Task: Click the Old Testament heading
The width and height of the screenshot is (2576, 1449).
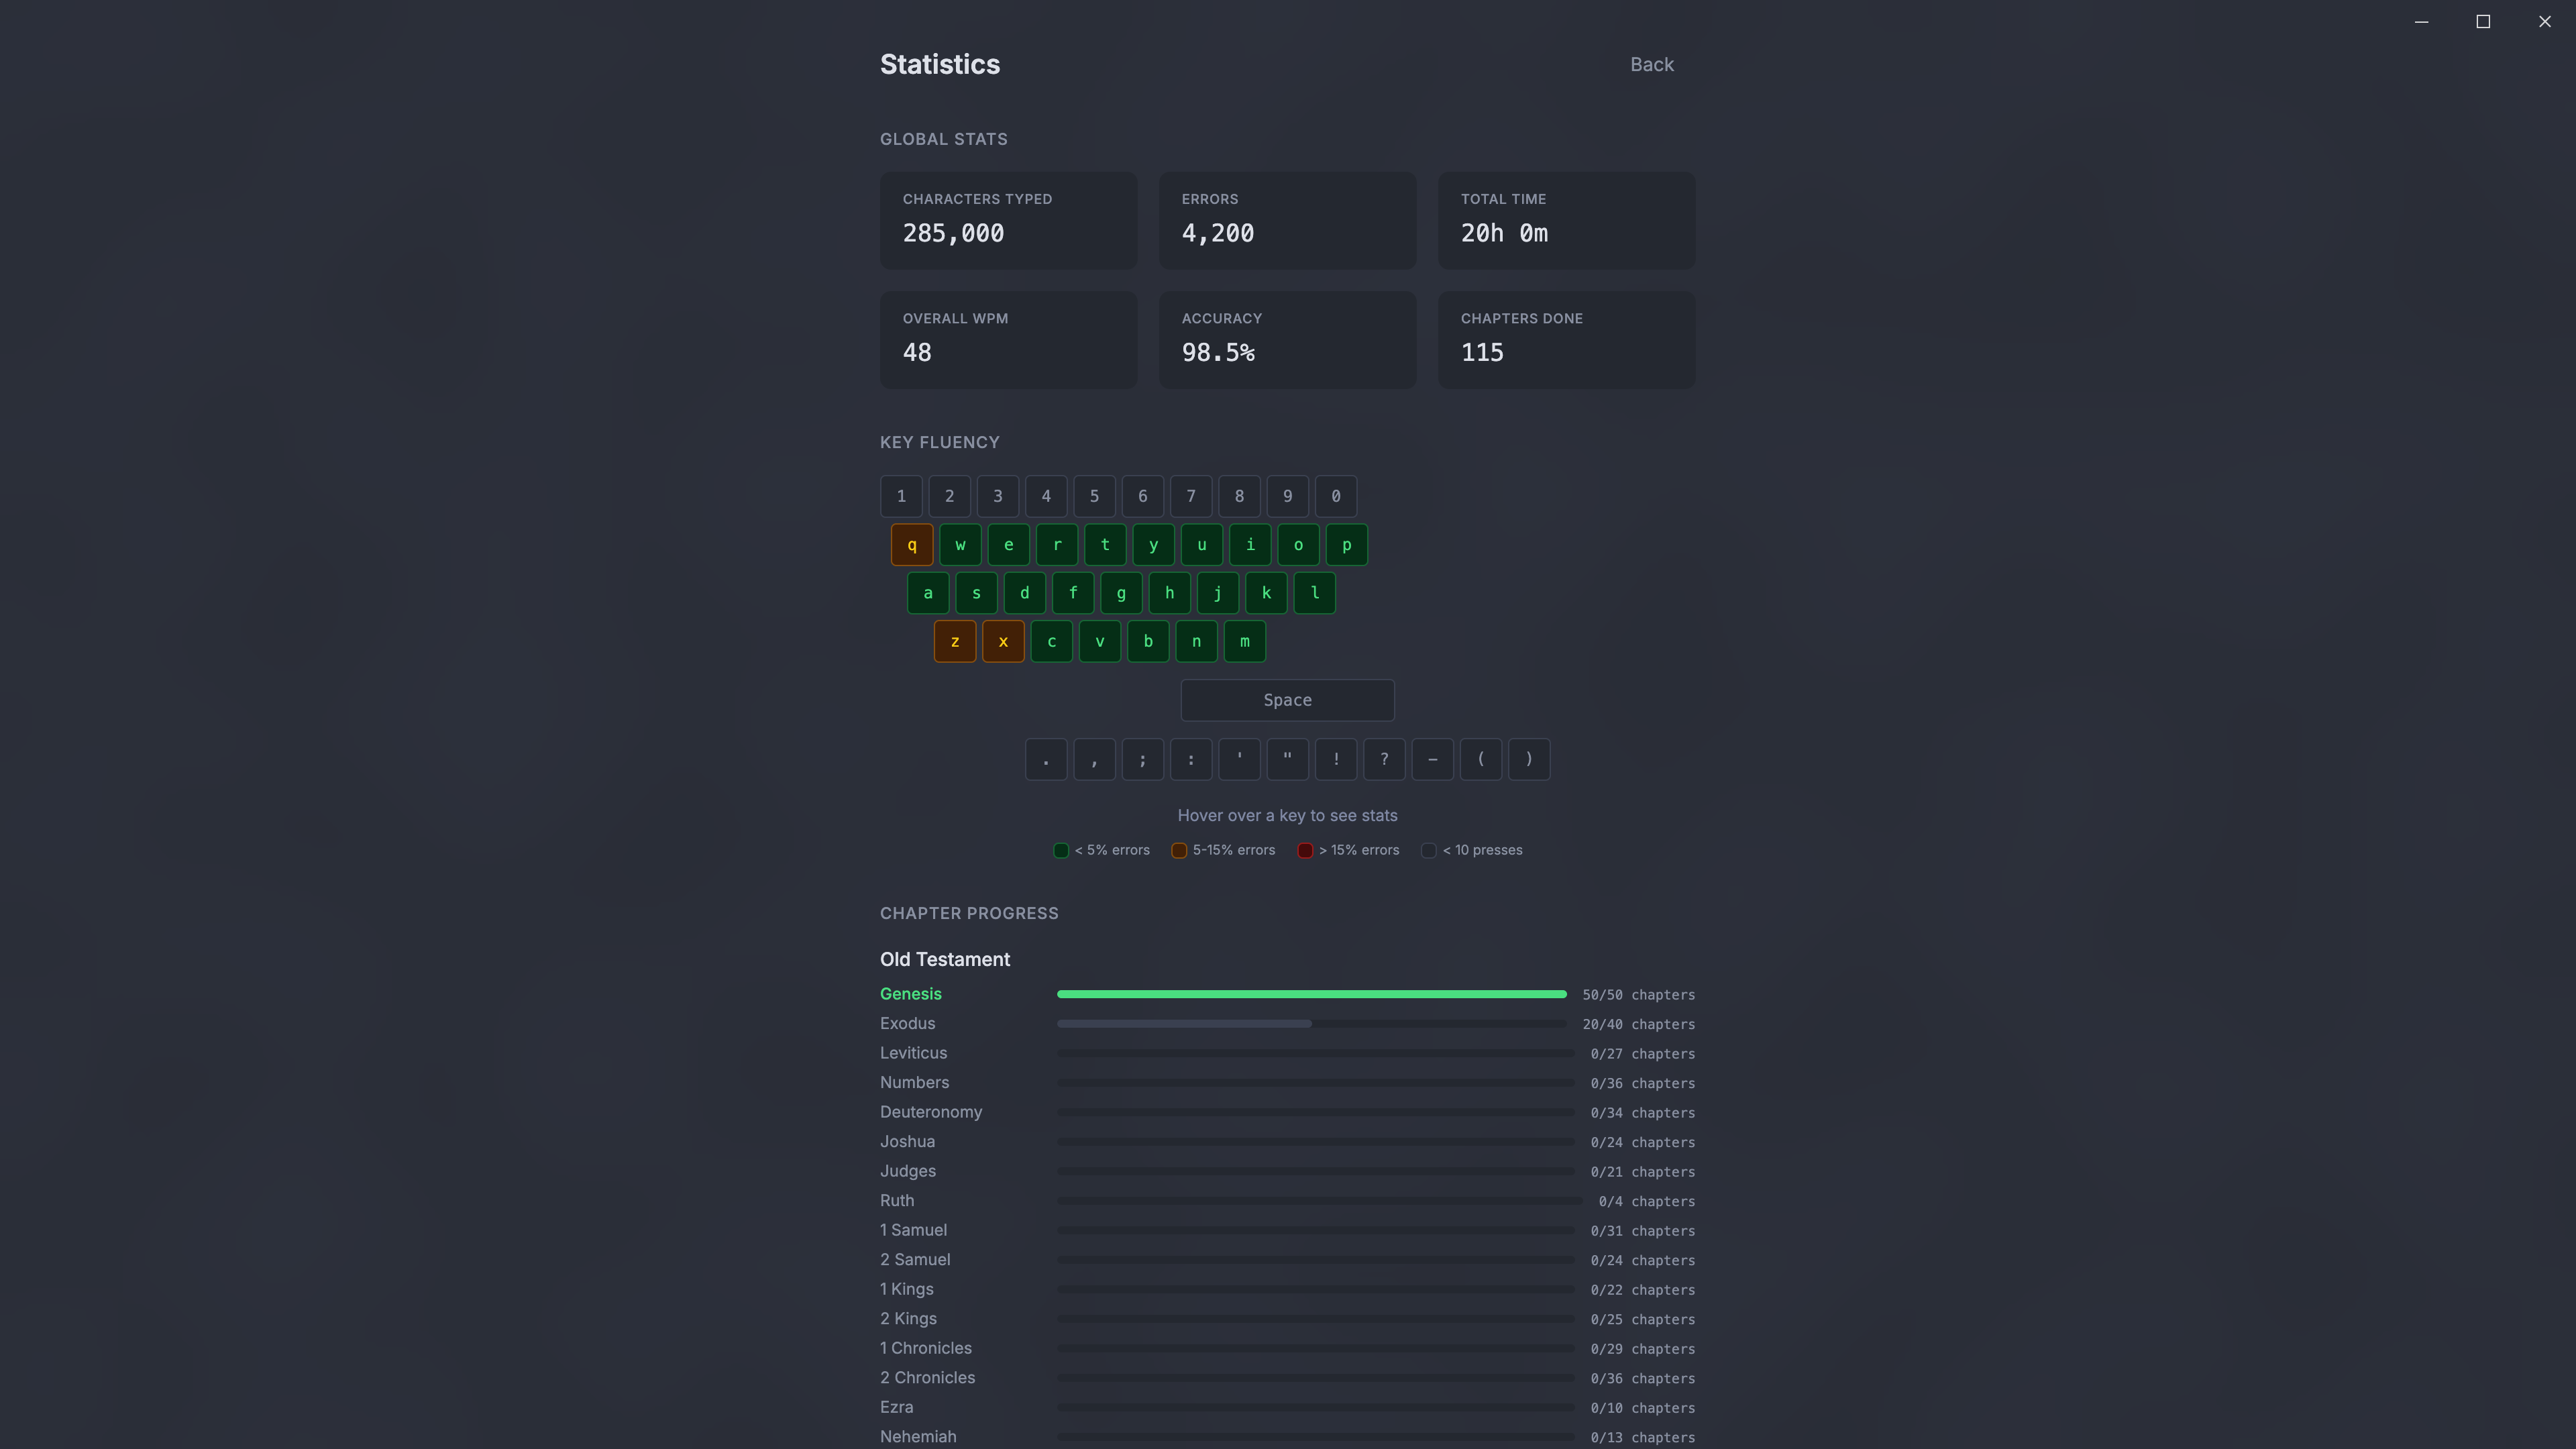Action: (x=945, y=959)
